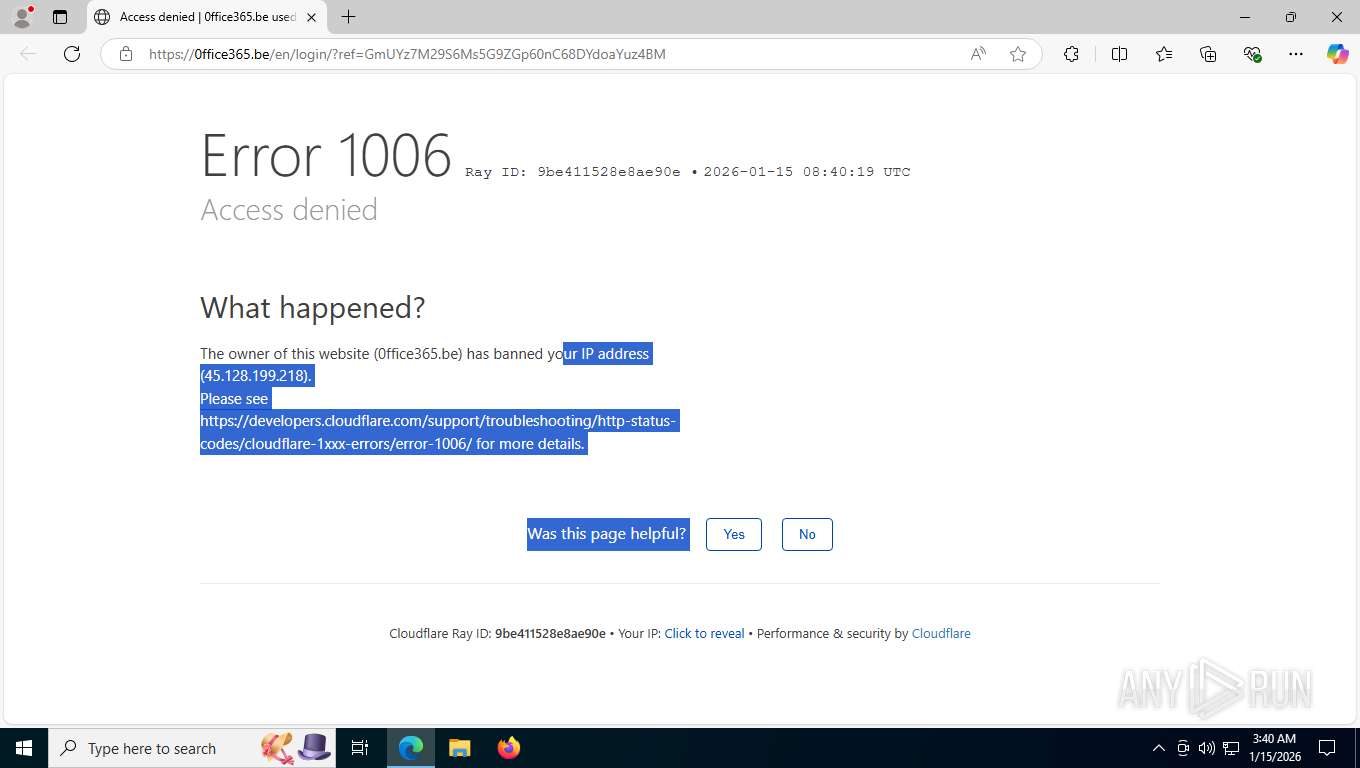
Task: Select the Access denied browser tab
Action: (206, 17)
